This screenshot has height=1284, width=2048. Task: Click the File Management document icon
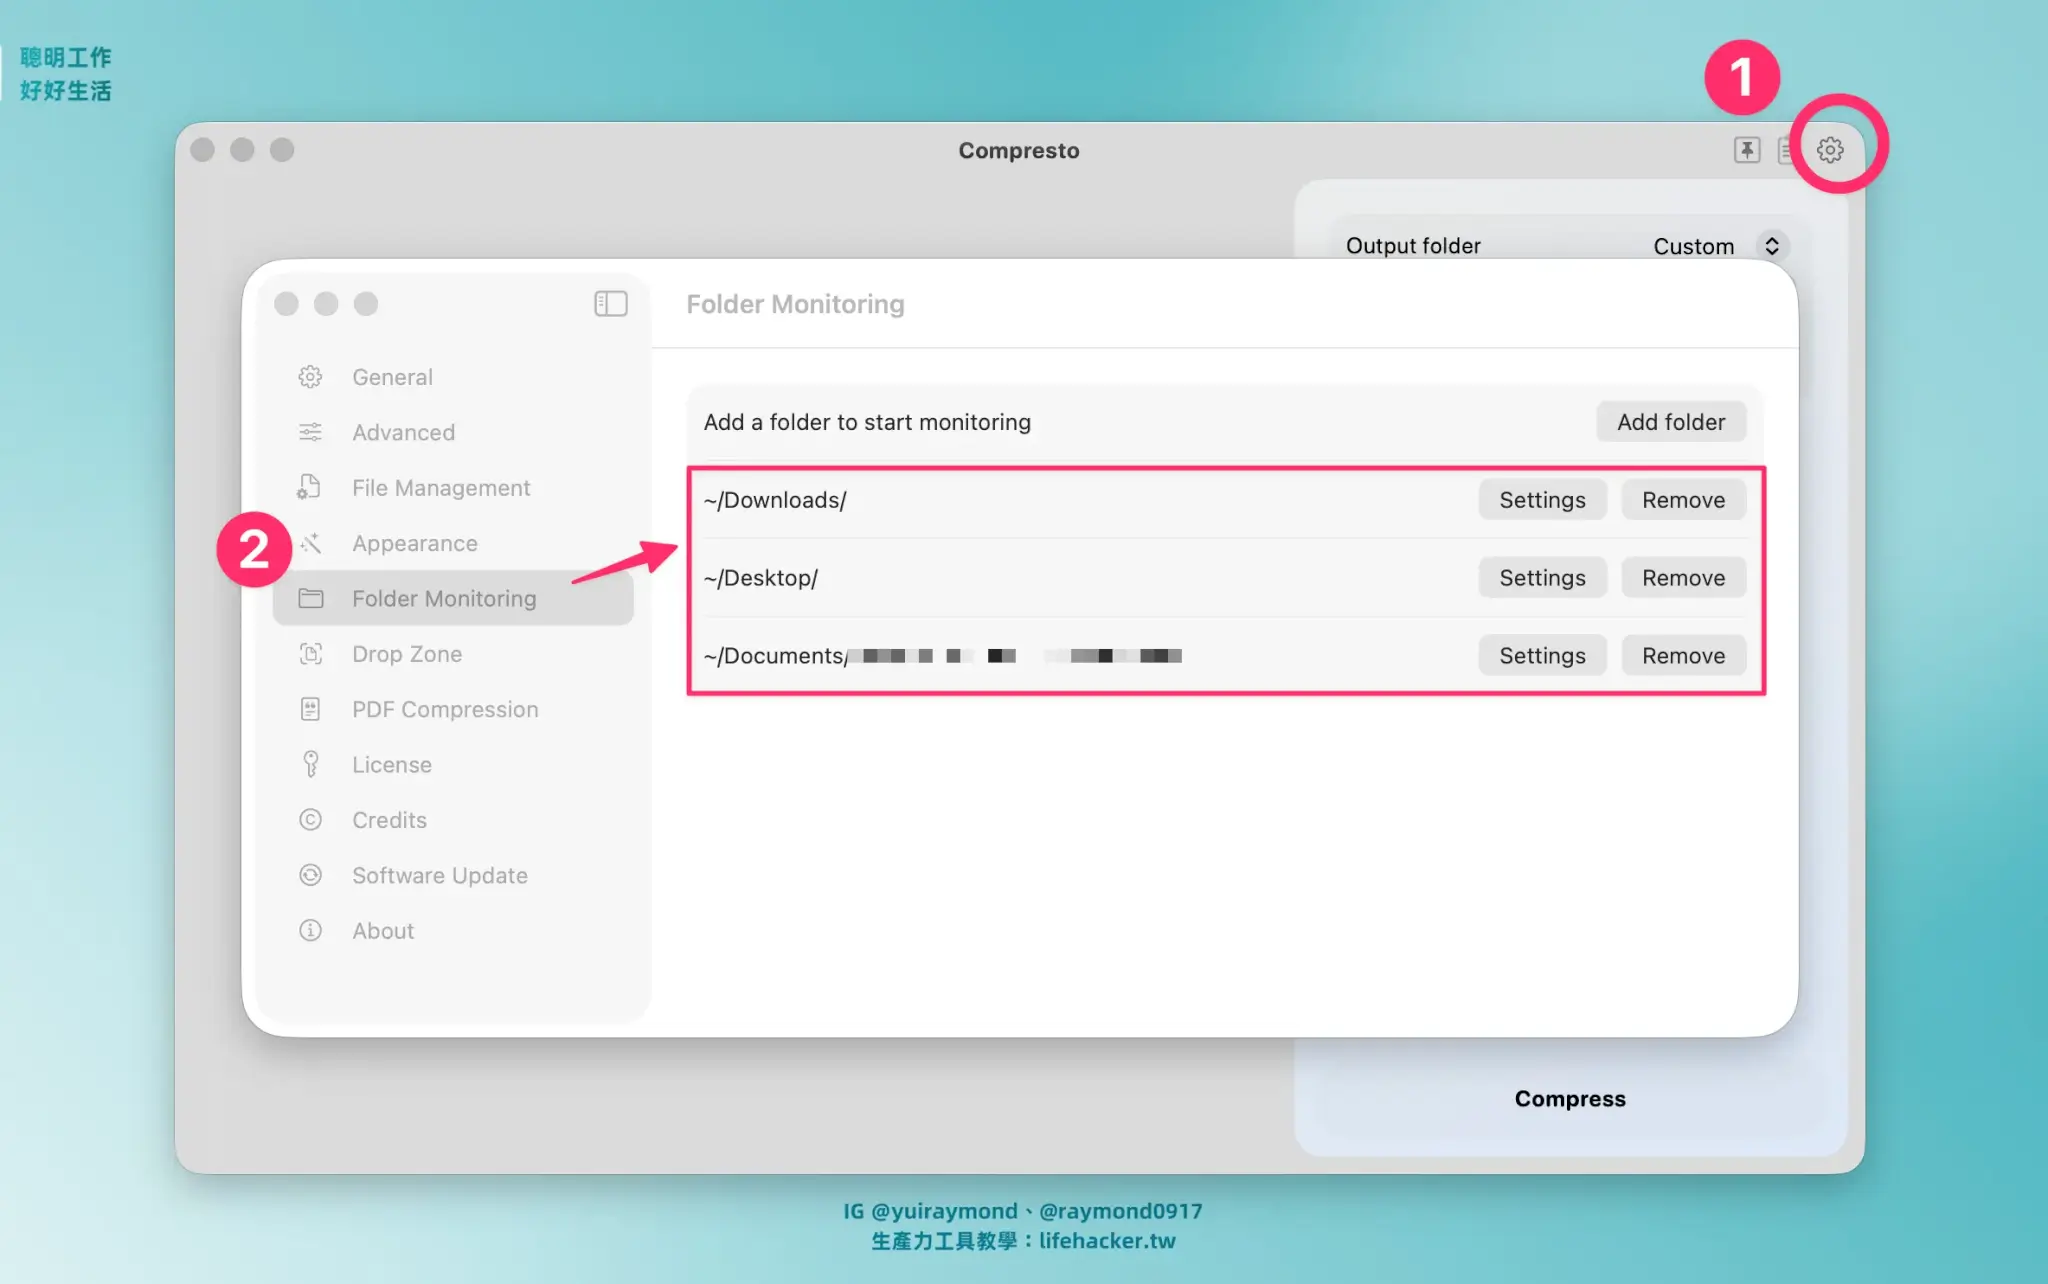coord(310,487)
